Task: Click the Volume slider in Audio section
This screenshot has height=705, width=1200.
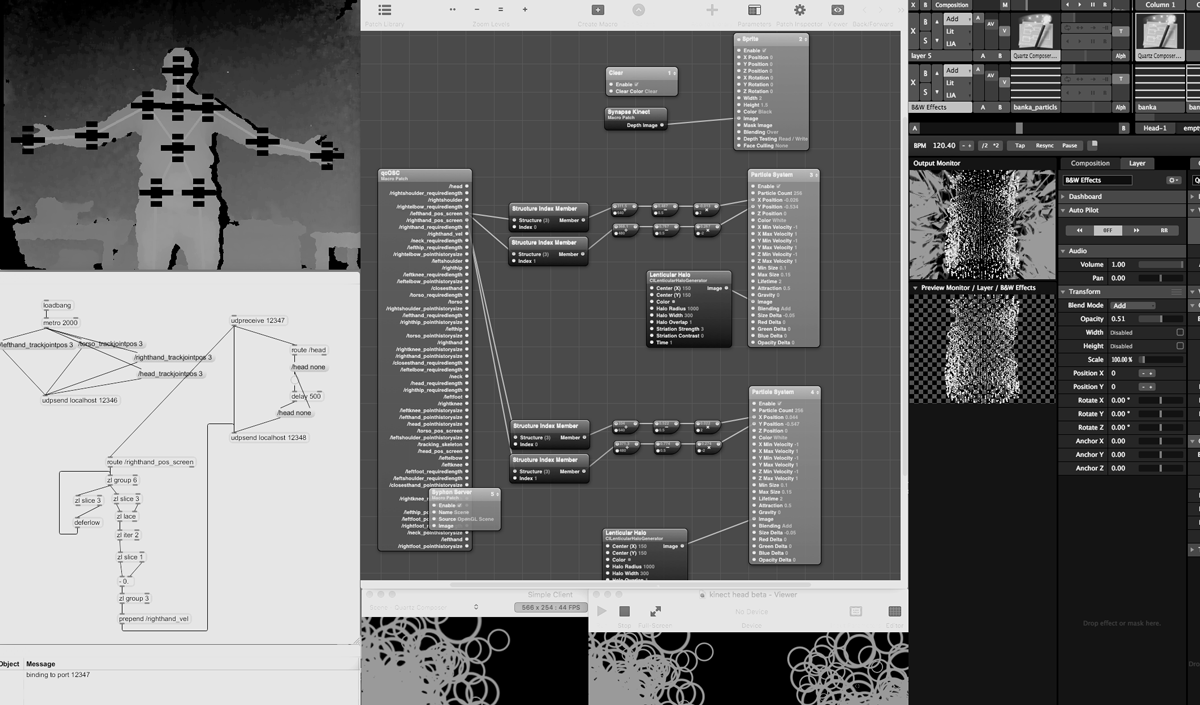Action: coord(1161,264)
